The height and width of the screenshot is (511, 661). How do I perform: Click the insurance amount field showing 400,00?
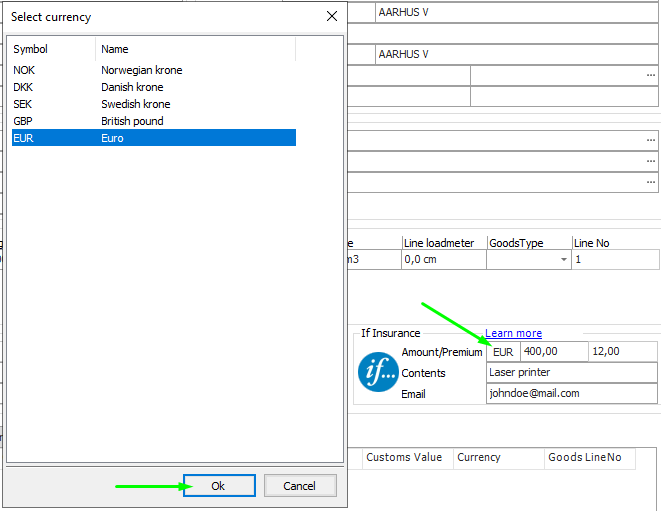[552, 352]
